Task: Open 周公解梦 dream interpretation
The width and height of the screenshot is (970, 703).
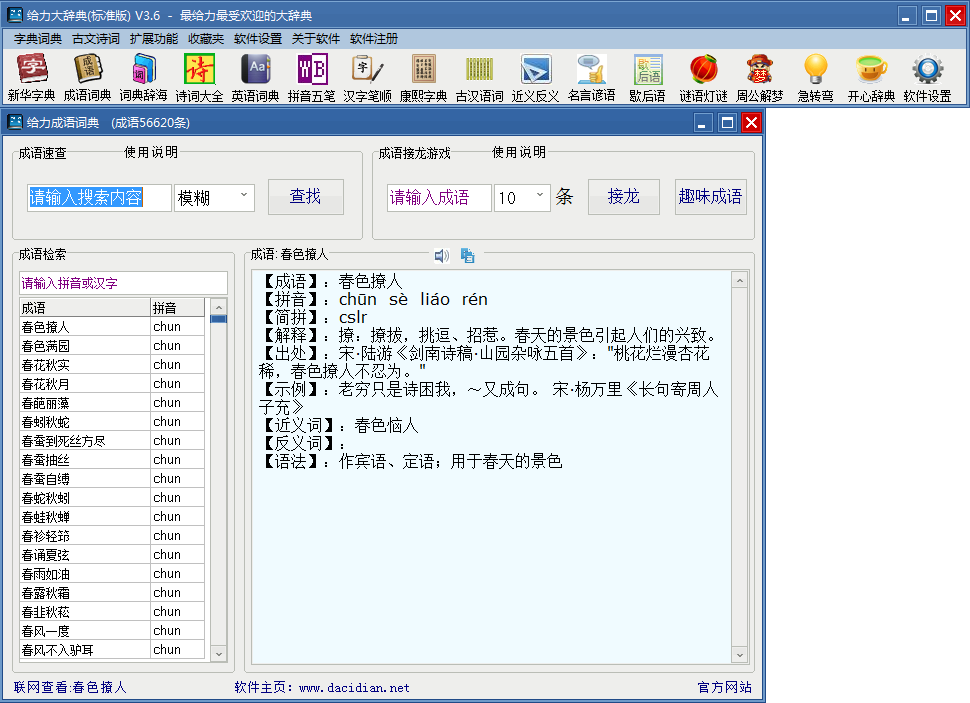Action: point(760,78)
